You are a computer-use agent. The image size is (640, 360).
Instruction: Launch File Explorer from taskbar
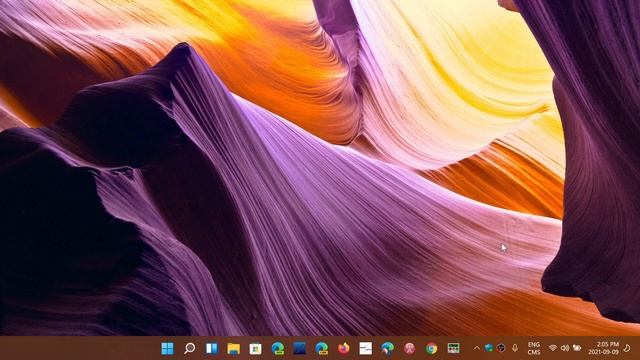[x=233, y=348]
